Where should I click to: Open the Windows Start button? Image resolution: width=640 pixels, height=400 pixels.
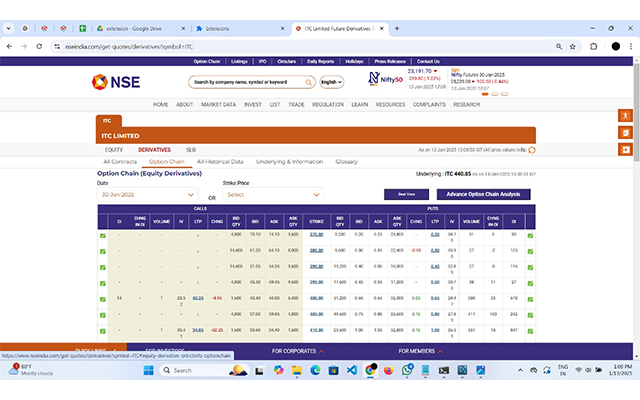pos(149,370)
